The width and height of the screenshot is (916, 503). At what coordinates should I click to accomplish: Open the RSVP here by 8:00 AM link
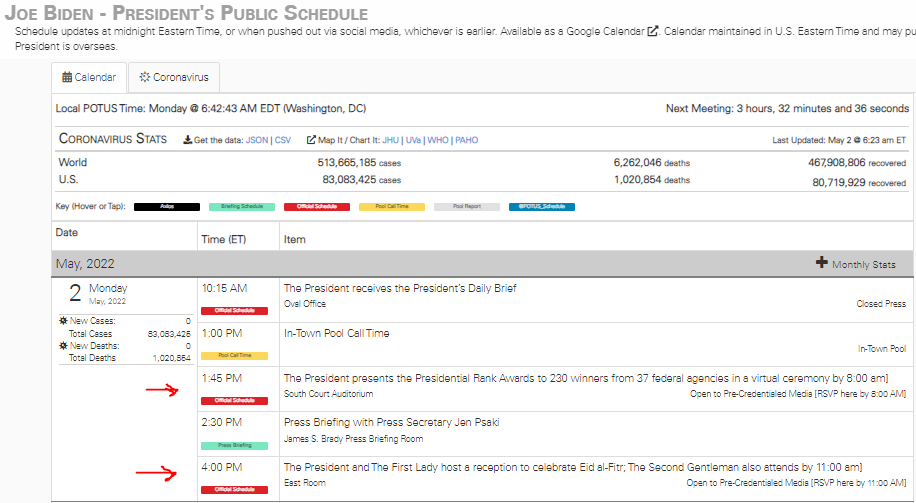(x=861, y=394)
